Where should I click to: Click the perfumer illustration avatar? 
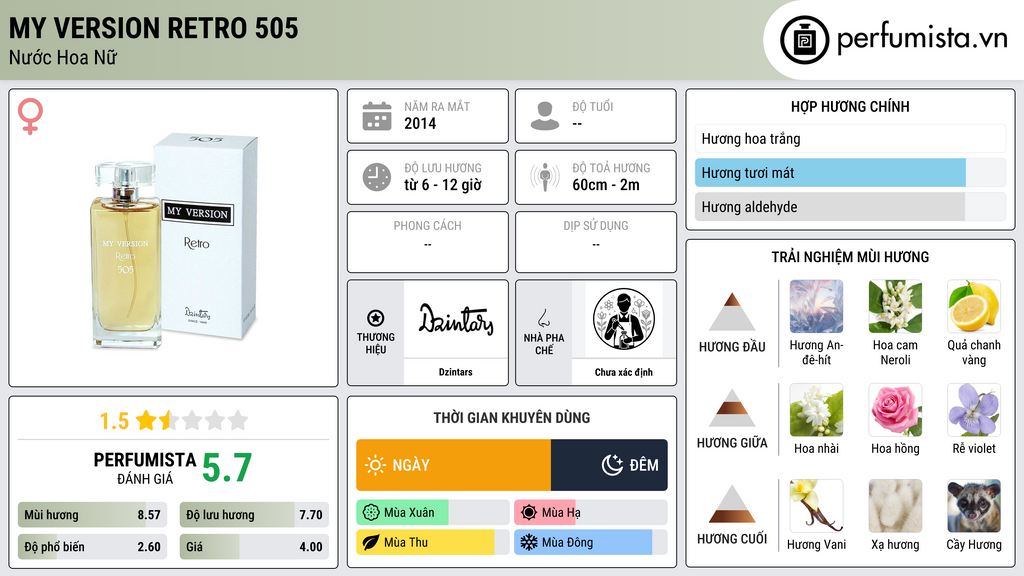click(624, 319)
